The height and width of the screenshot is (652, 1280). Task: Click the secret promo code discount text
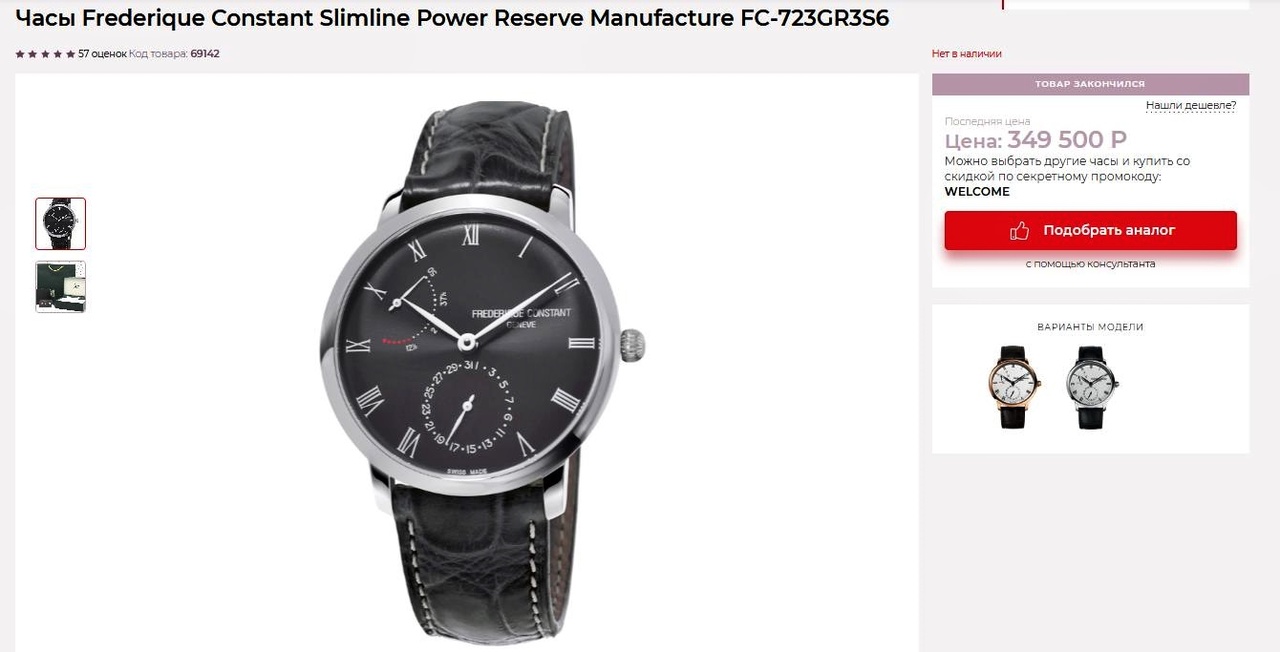(x=1067, y=169)
